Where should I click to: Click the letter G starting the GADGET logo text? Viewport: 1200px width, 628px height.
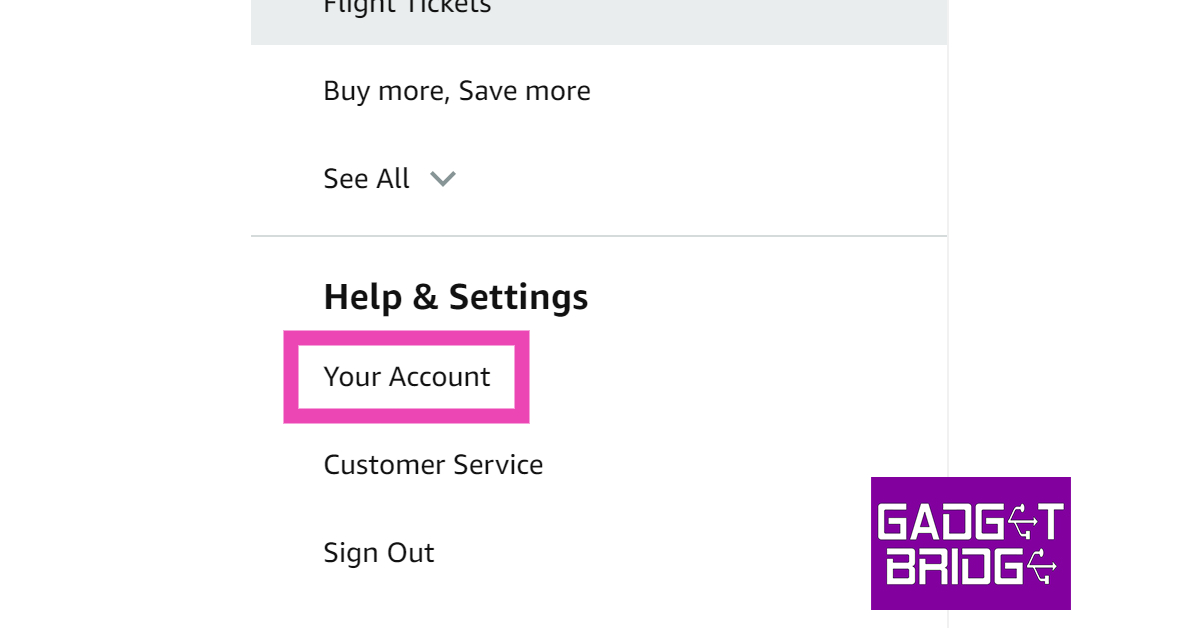click(892, 521)
